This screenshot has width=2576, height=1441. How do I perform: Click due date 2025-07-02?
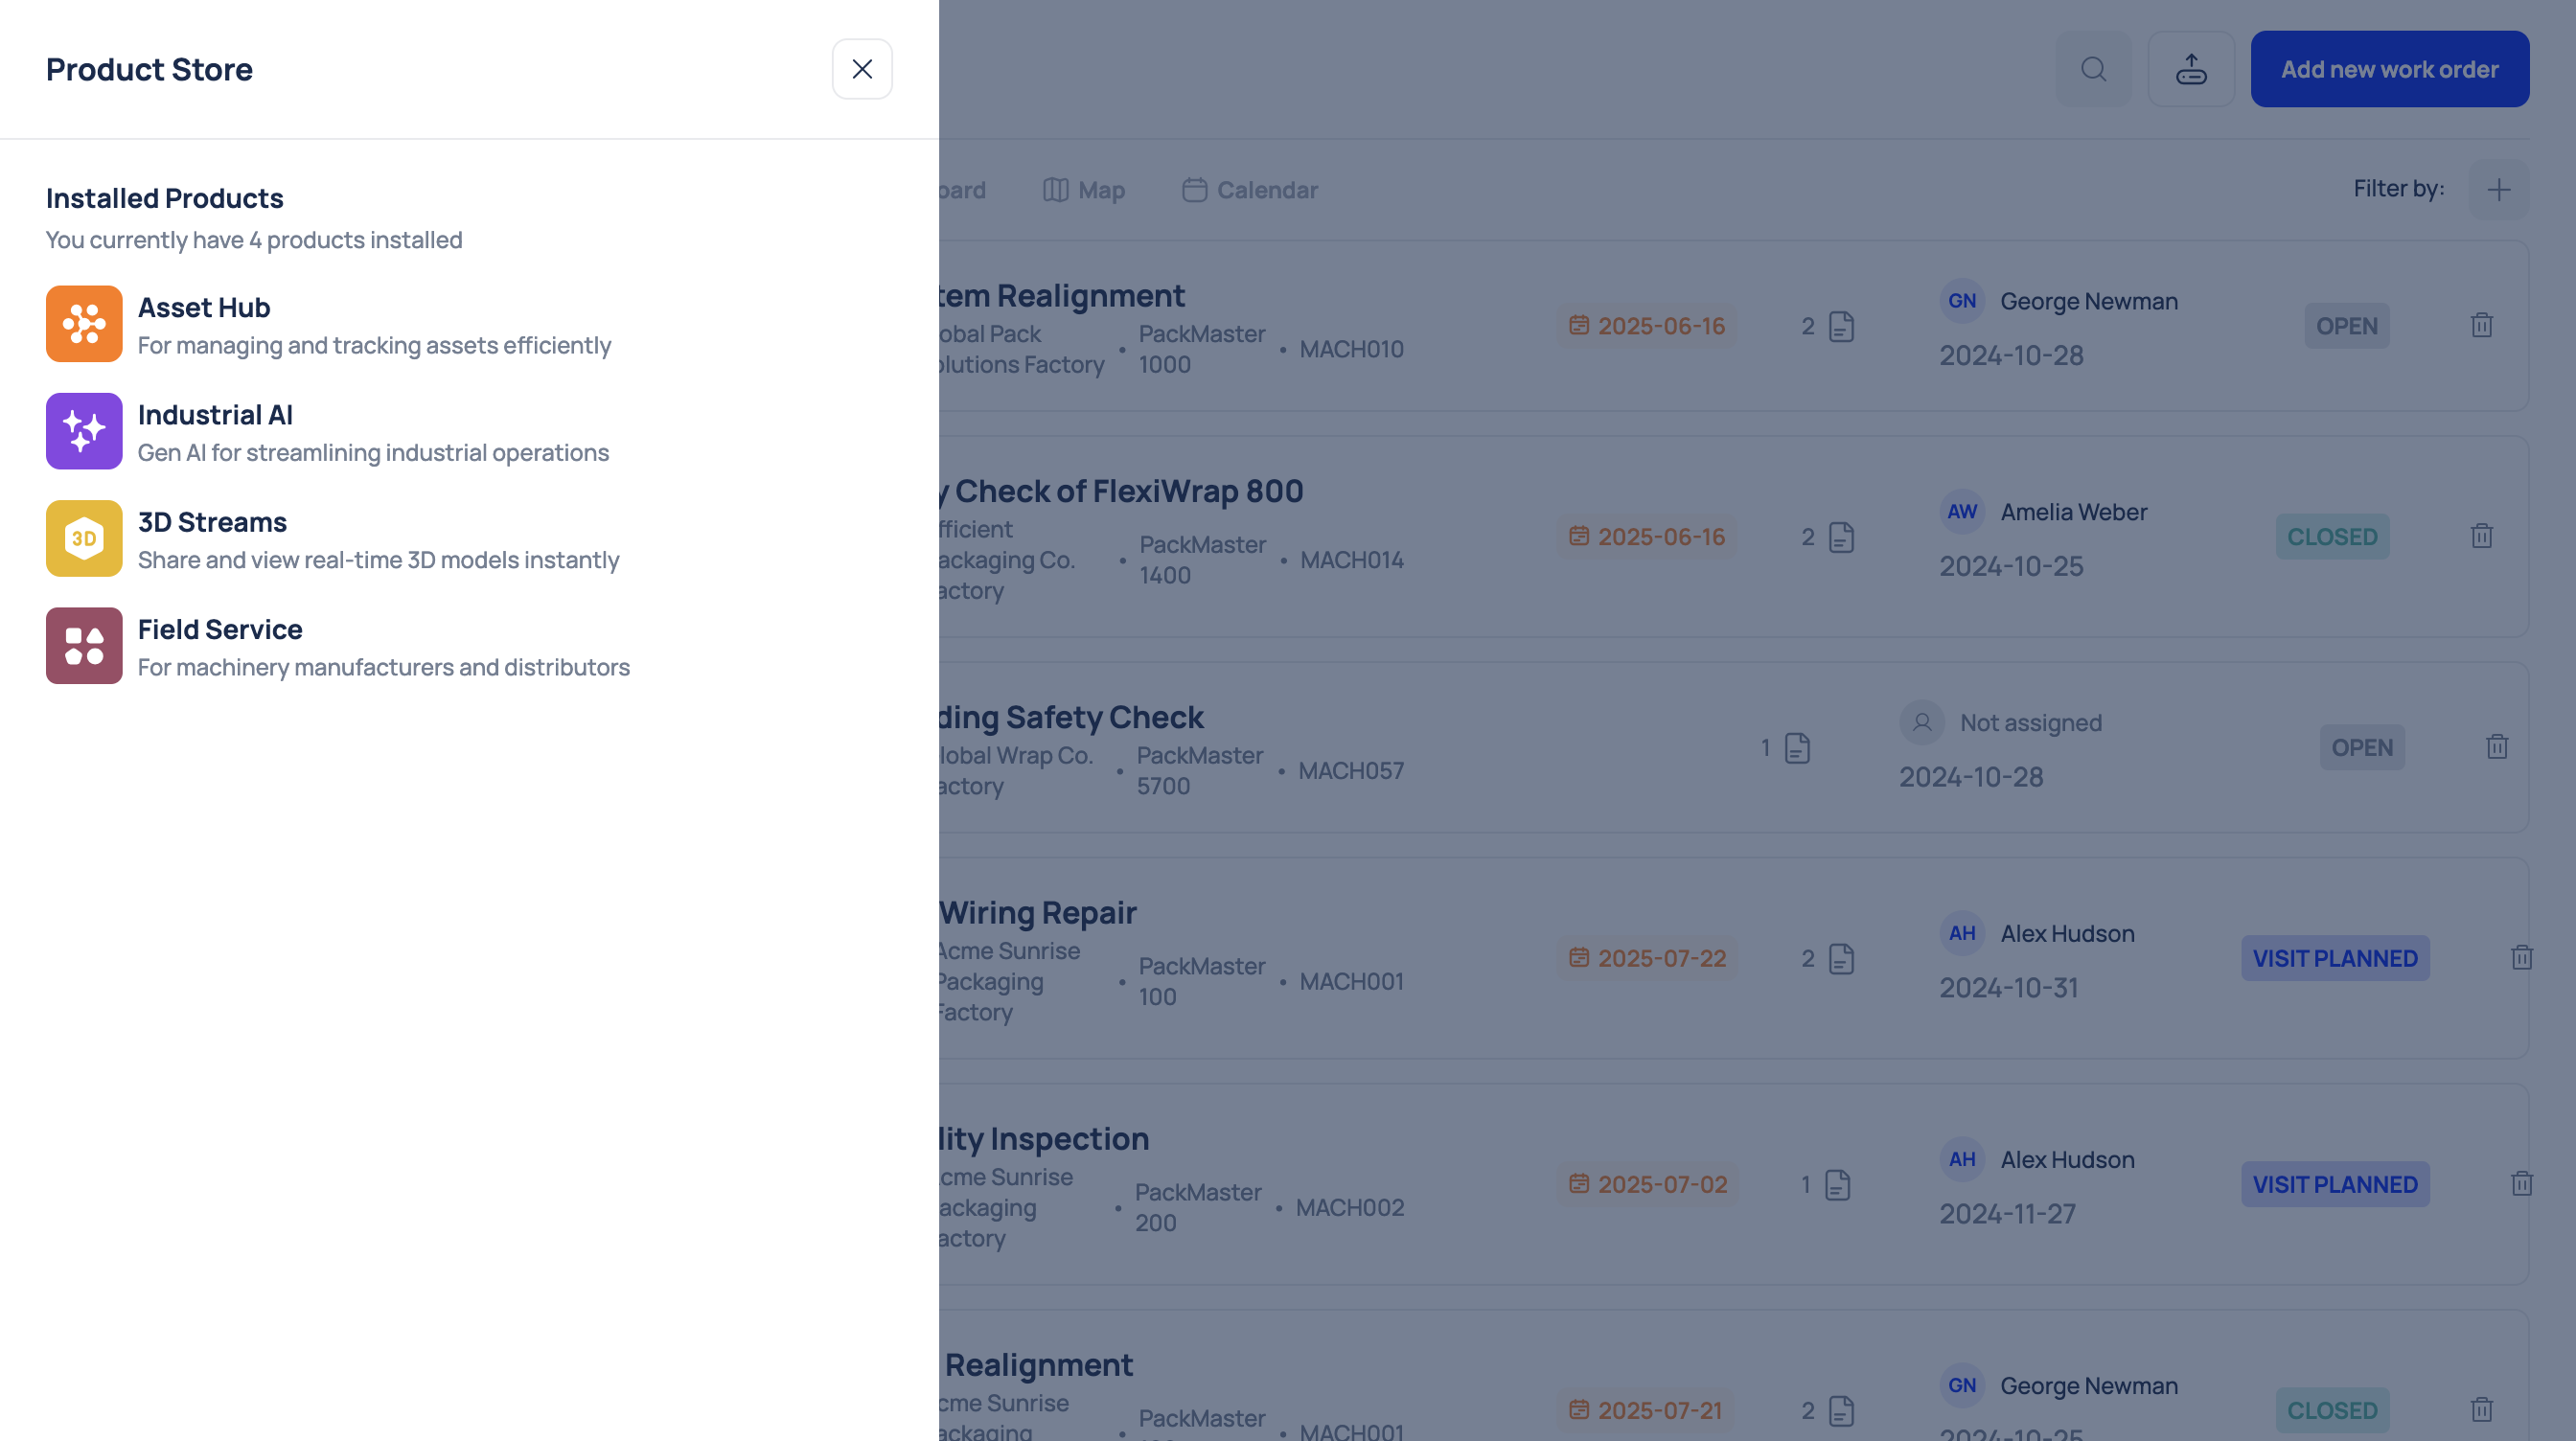point(1648,1184)
